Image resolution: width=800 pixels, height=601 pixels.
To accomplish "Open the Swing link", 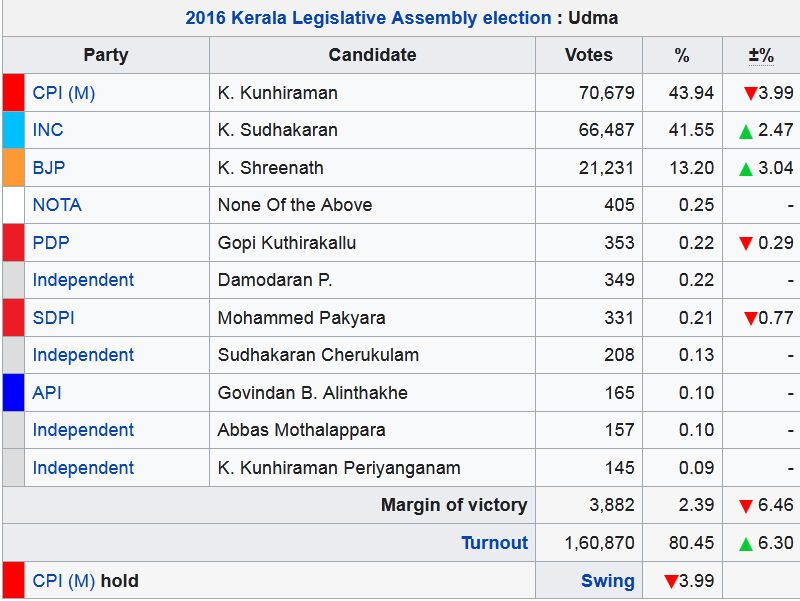I will 607,581.
